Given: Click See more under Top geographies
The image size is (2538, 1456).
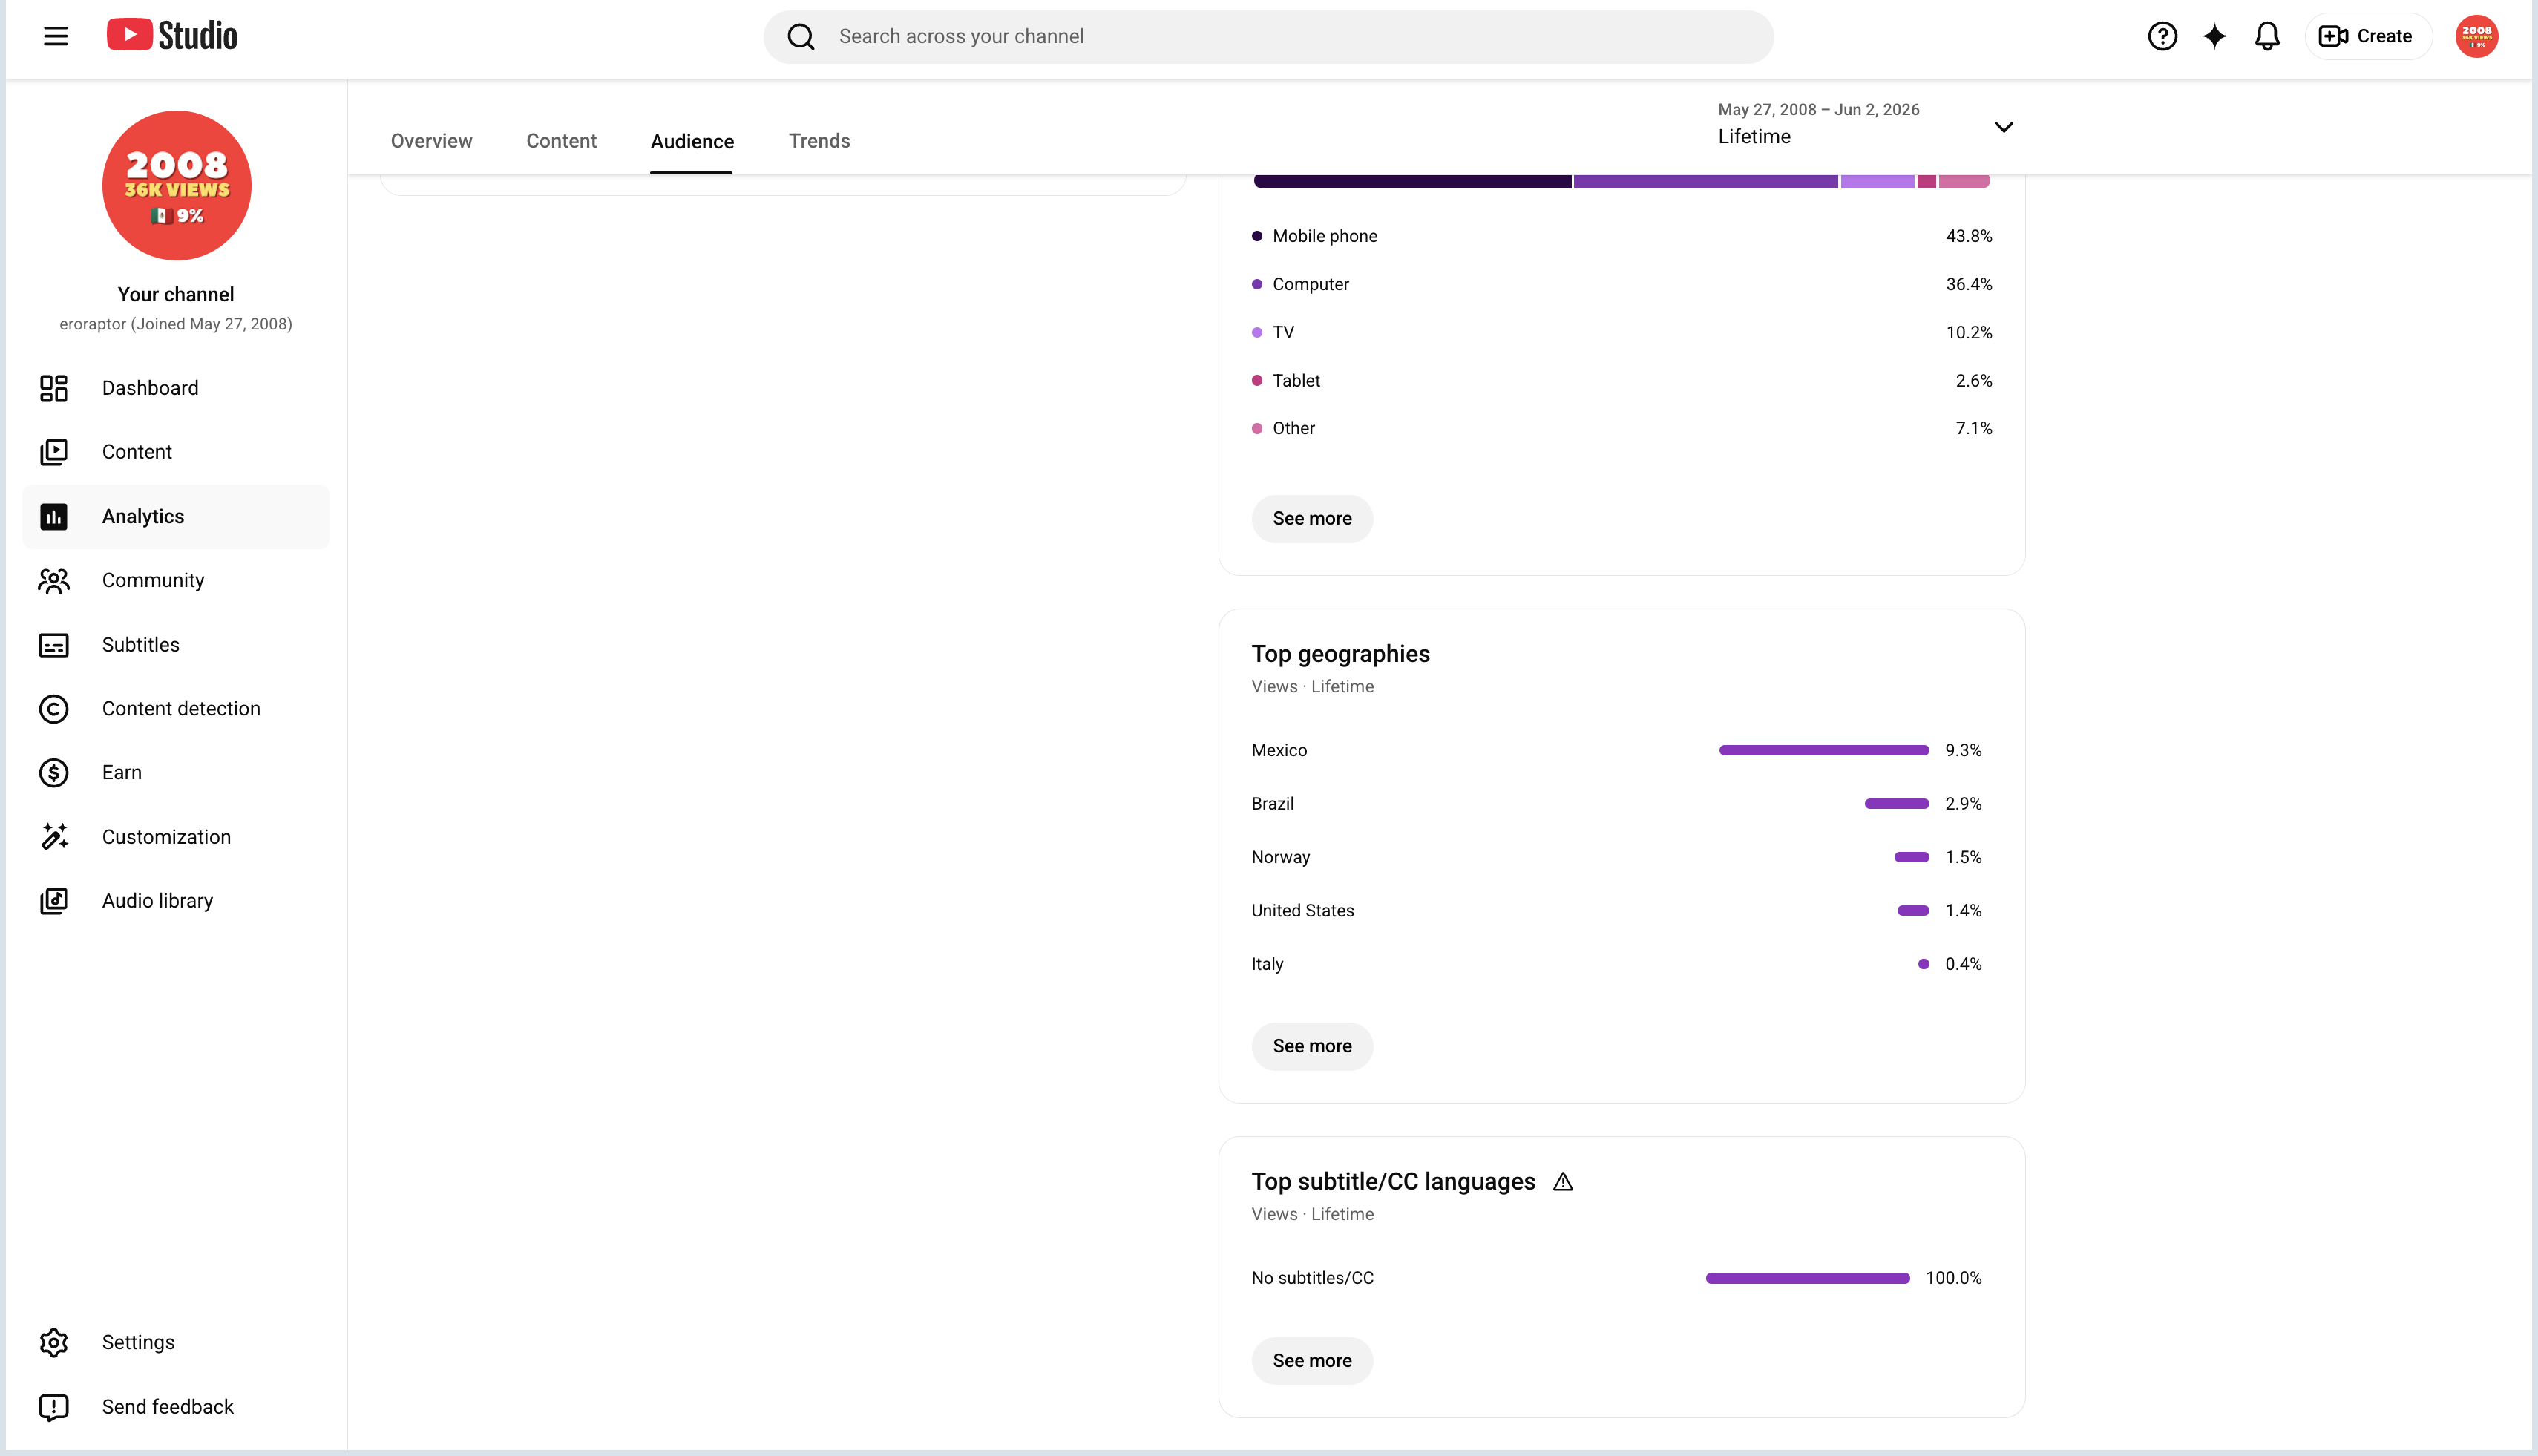Looking at the screenshot, I should click(x=1312, y=1046).
